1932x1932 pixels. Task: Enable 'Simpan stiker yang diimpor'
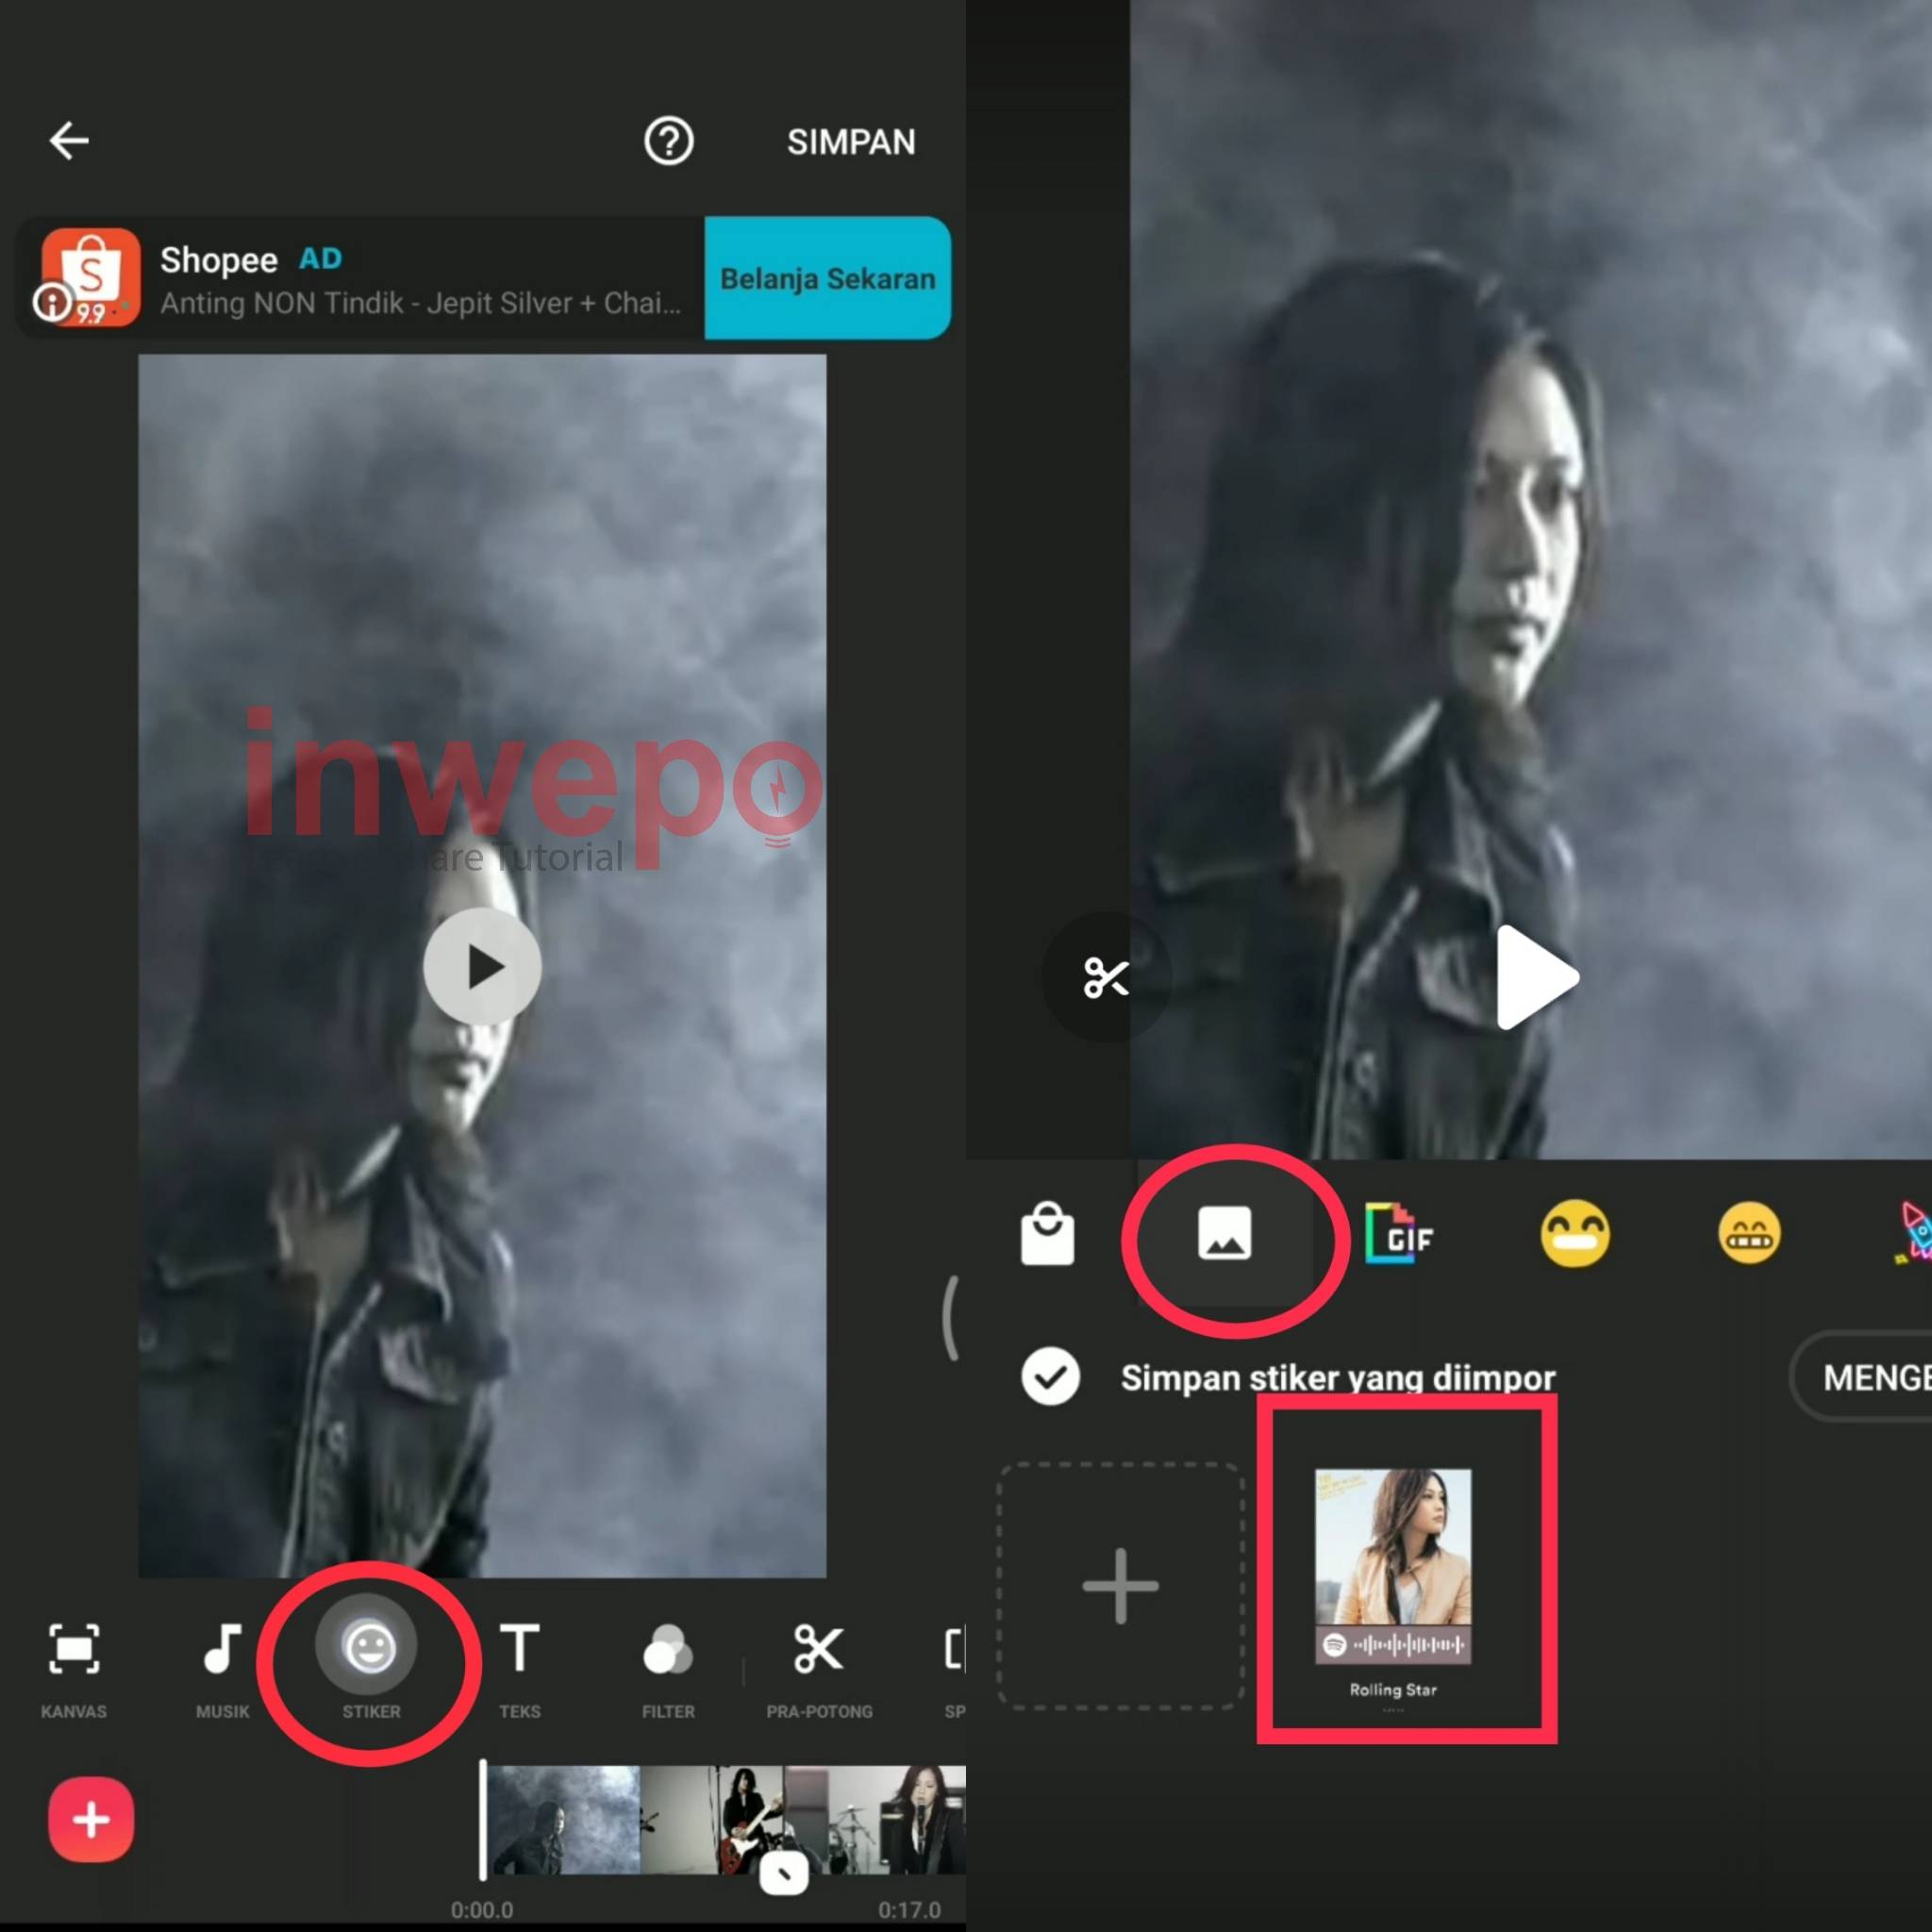pyautogui.click(x=1051, y=1377)
